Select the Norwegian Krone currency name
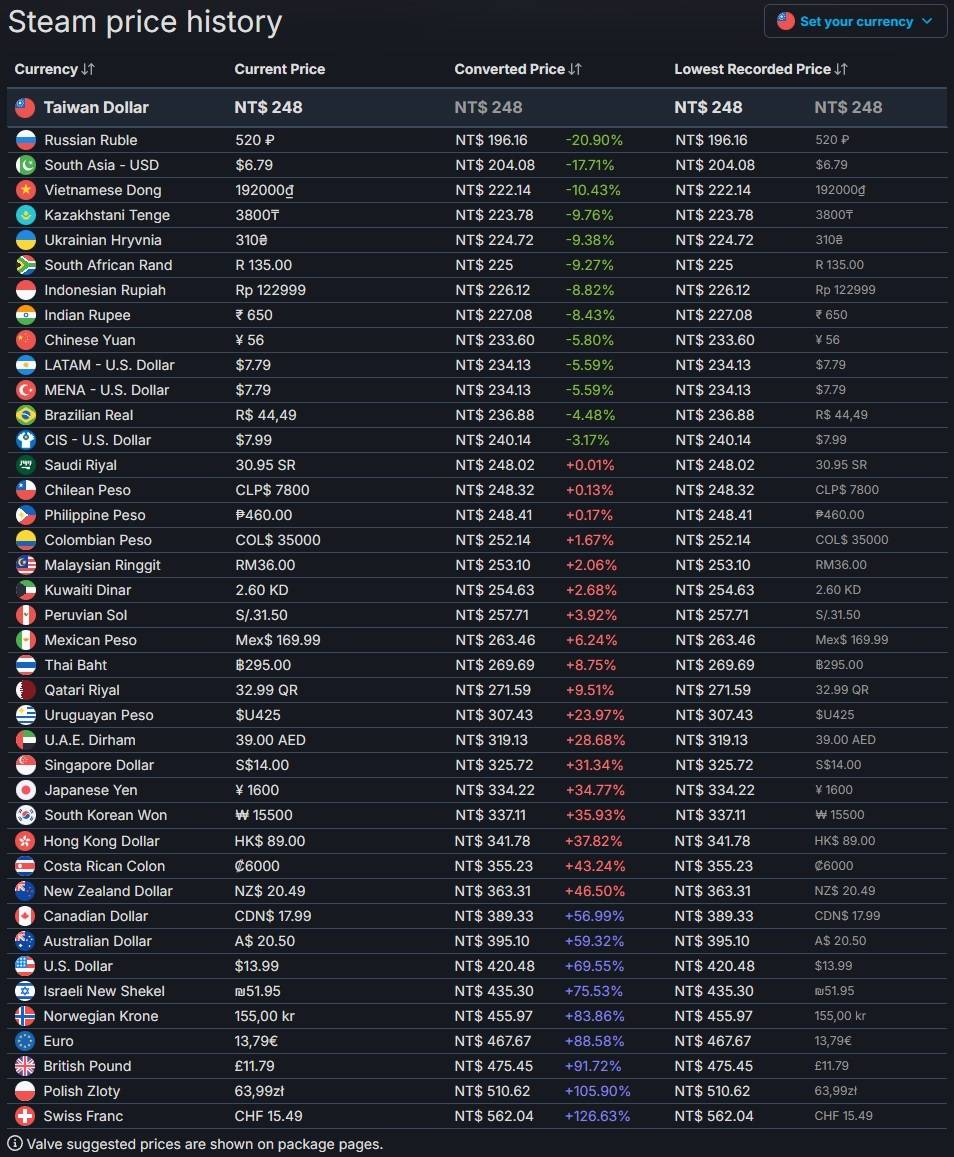This screenshot has width=954, height=1157. coord(101,1017)
